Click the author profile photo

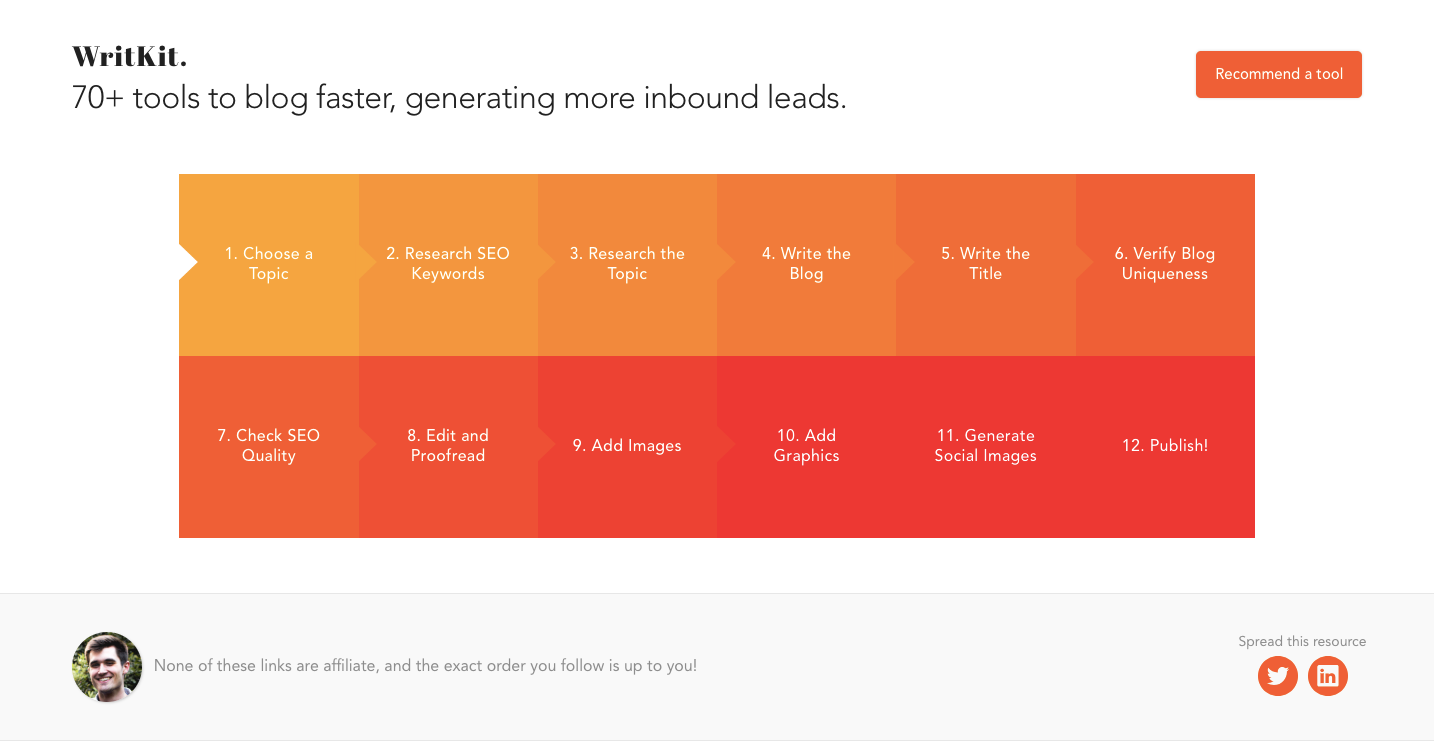pos(107,667)
